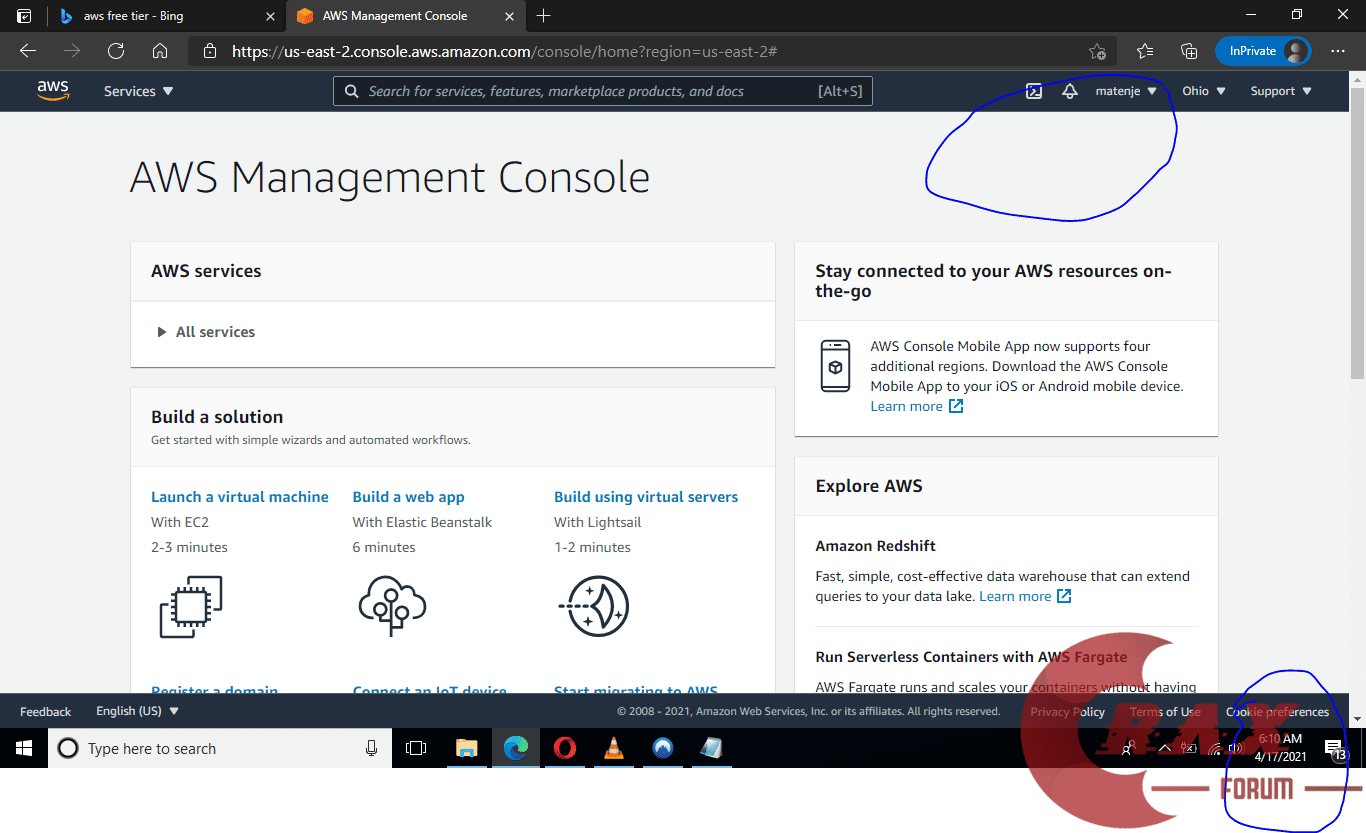
Task: Open the Services dropdown menu
Action: (x=138, y=91)
